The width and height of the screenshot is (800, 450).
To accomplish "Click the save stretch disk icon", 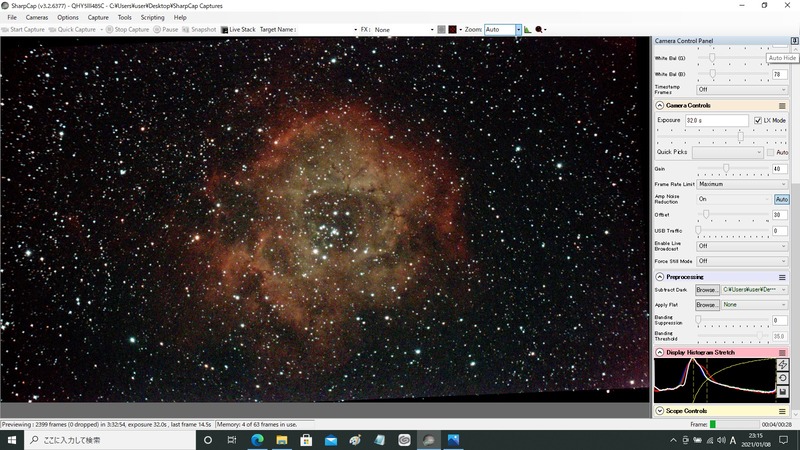I will pyautogui.click(x=783, y=392).
